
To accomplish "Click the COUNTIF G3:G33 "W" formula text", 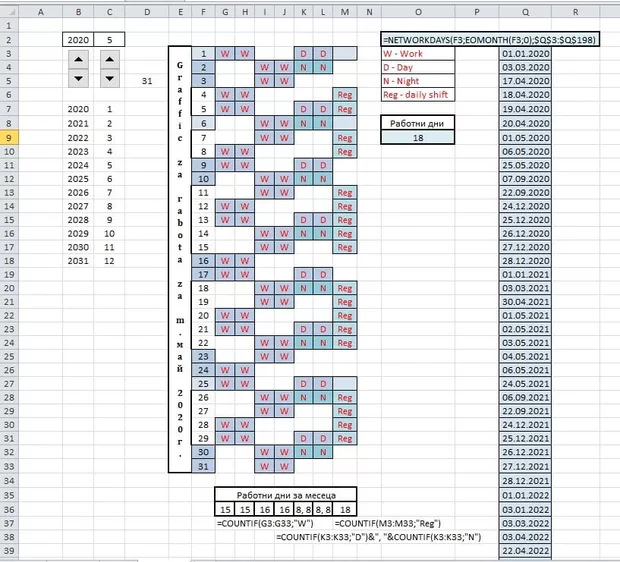I will tap(265, 524).
